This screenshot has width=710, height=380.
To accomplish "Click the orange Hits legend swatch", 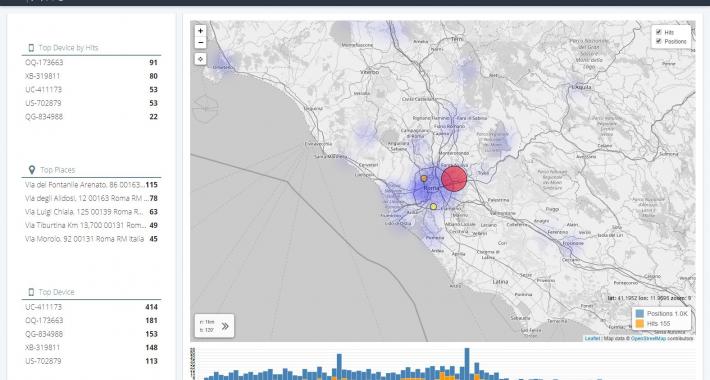I will 640,323.
